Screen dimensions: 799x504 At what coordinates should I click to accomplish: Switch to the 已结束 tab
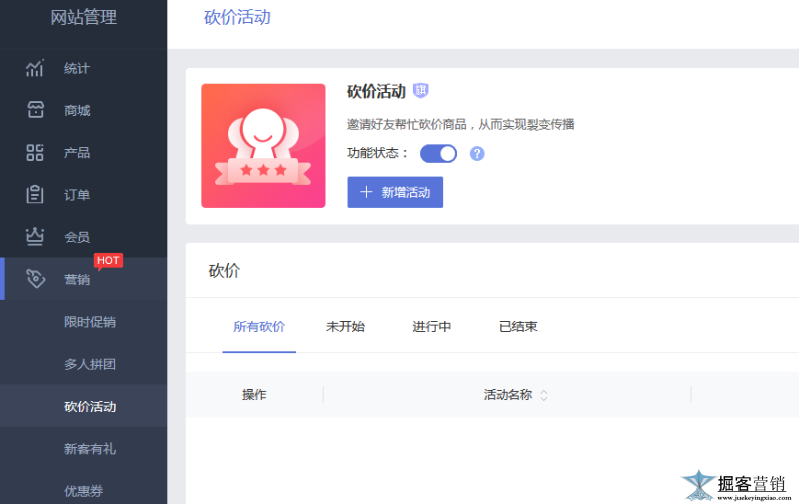(x=518, y=327)
